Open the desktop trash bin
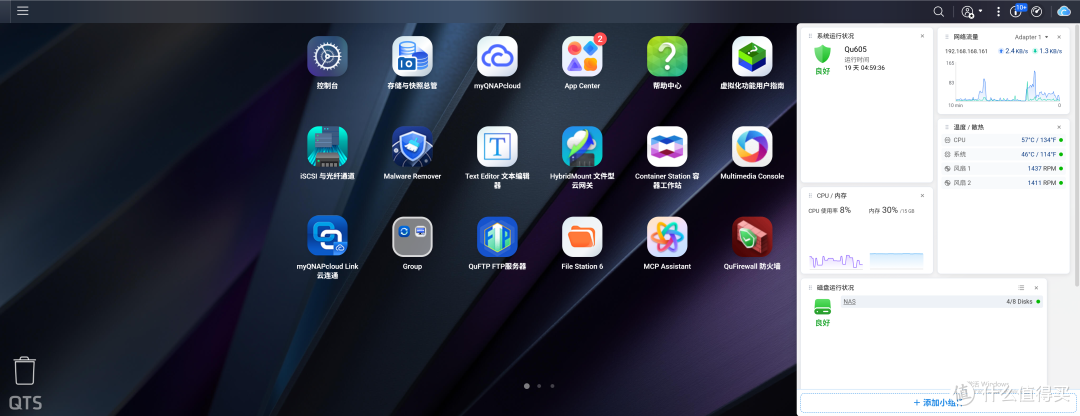The width and height of the screenshot is (1080, 416). [25, 371]
